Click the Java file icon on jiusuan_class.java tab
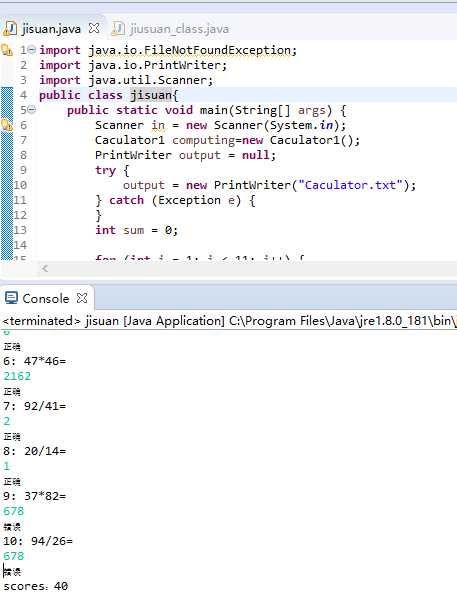 [118, 29]
